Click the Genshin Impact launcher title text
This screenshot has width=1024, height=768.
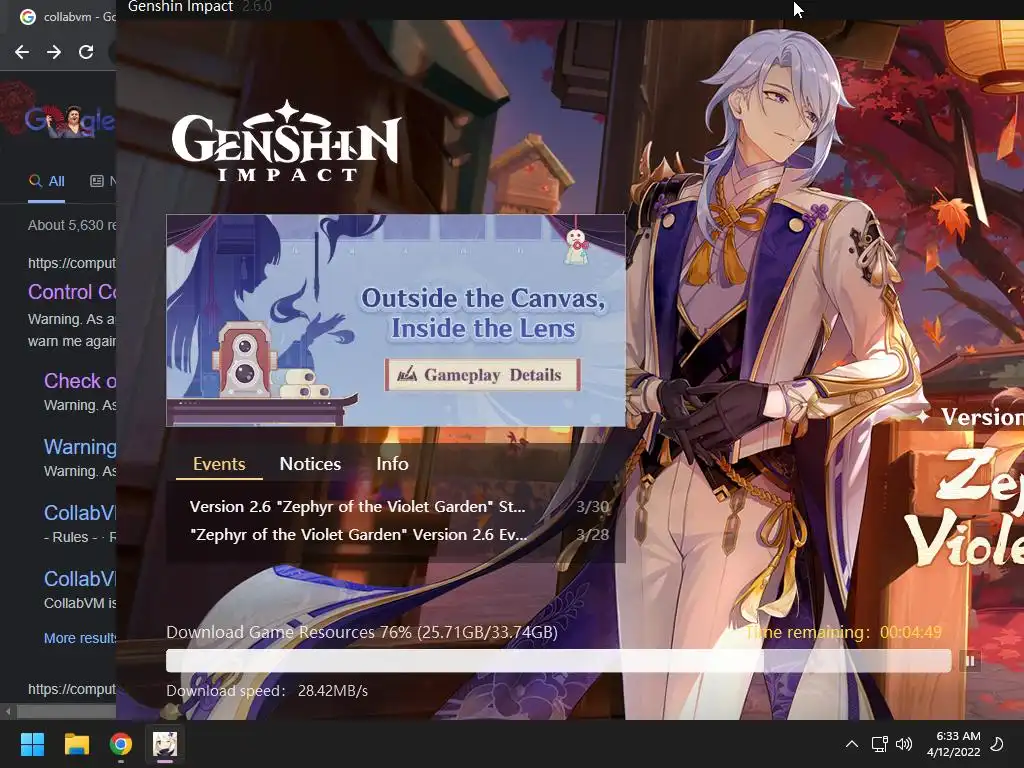(x=181, y=7)
